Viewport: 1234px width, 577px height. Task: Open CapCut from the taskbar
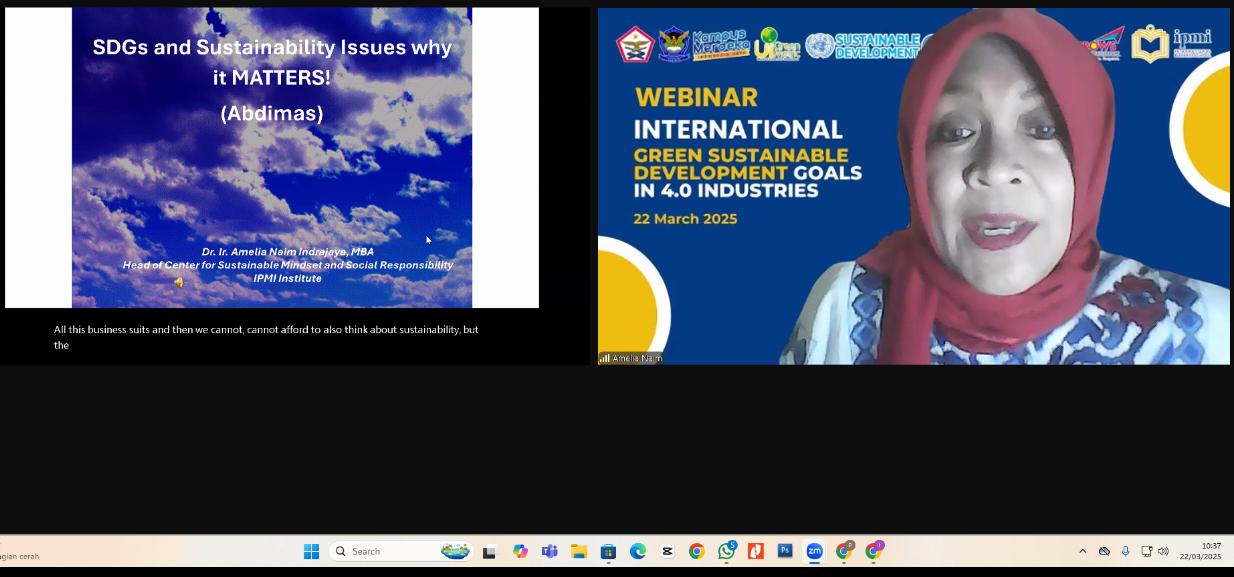(x=667, y=551)
